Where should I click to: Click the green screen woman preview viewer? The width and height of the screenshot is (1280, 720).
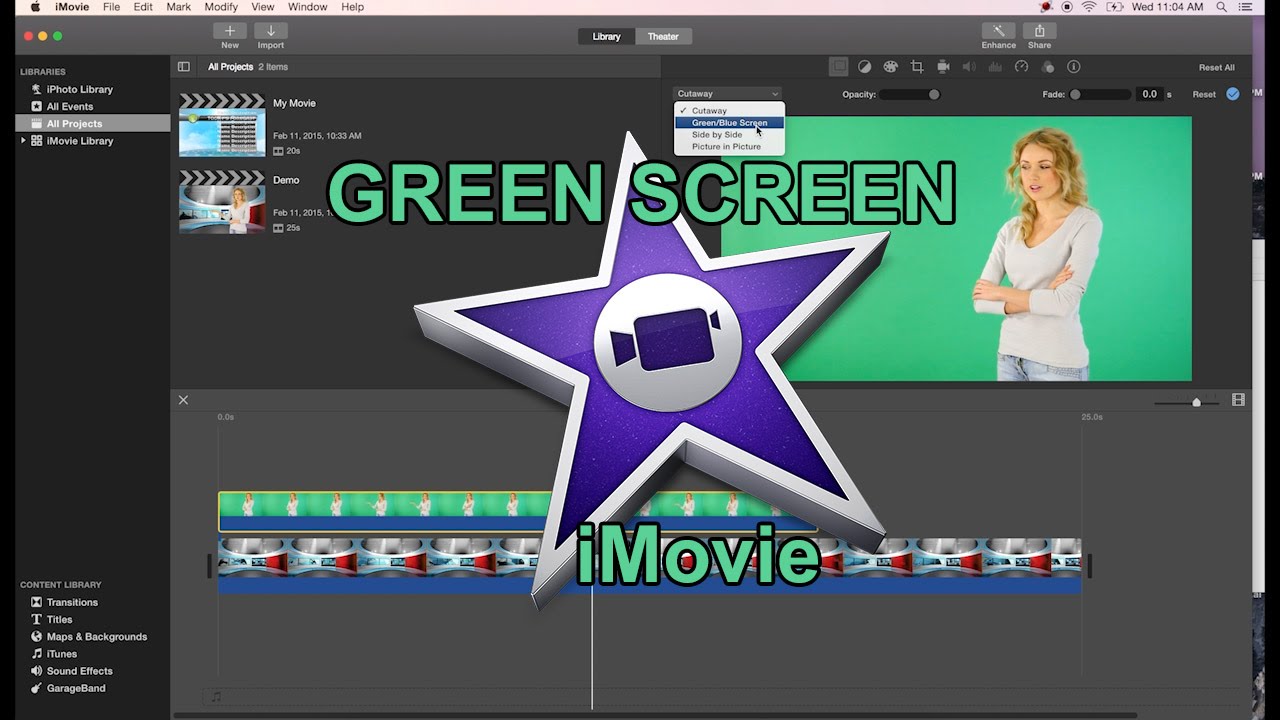point(956,248)
